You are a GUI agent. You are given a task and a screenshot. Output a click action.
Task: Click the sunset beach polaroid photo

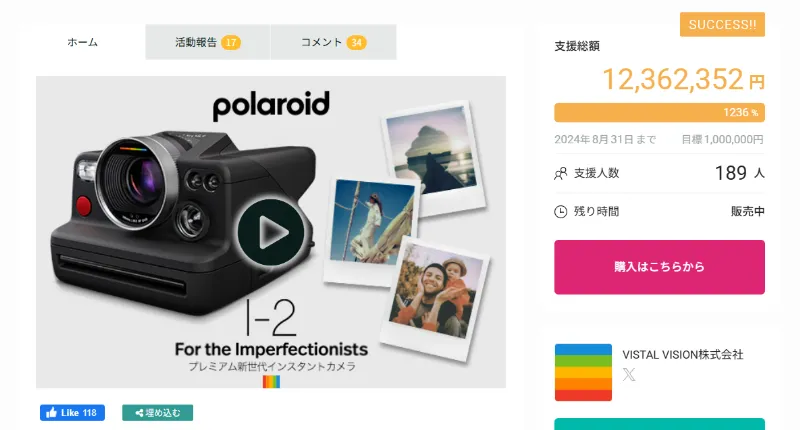(x=433, y=154)
